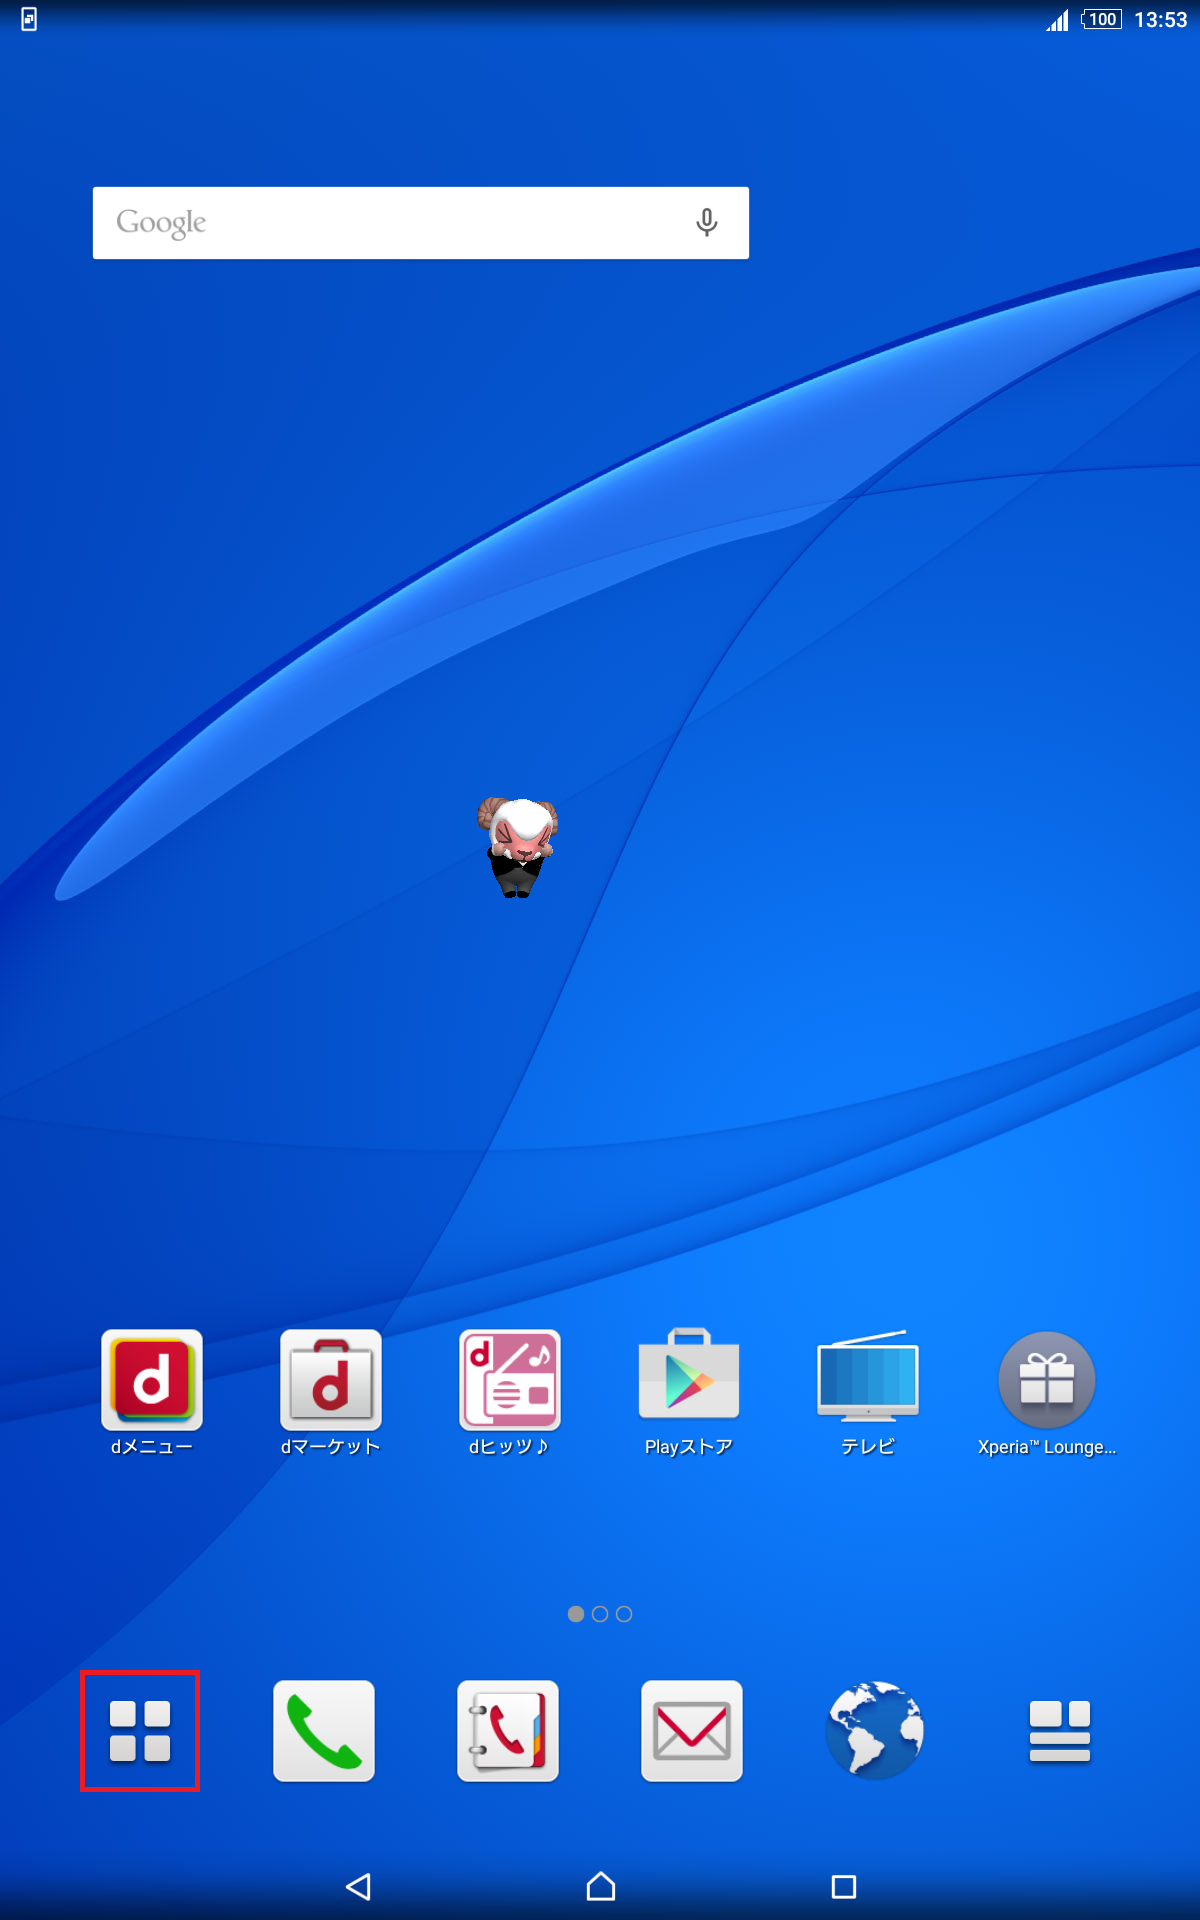Tap the 13:53 clock
1200x1920 pixels.
point(1161,20)
